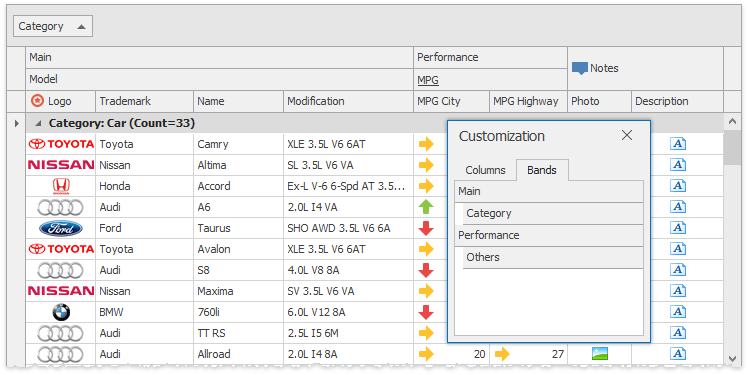The image size is (748, 375).
Task: Select the hidden Category band in Customization
Action: click(x=553, y=213)
